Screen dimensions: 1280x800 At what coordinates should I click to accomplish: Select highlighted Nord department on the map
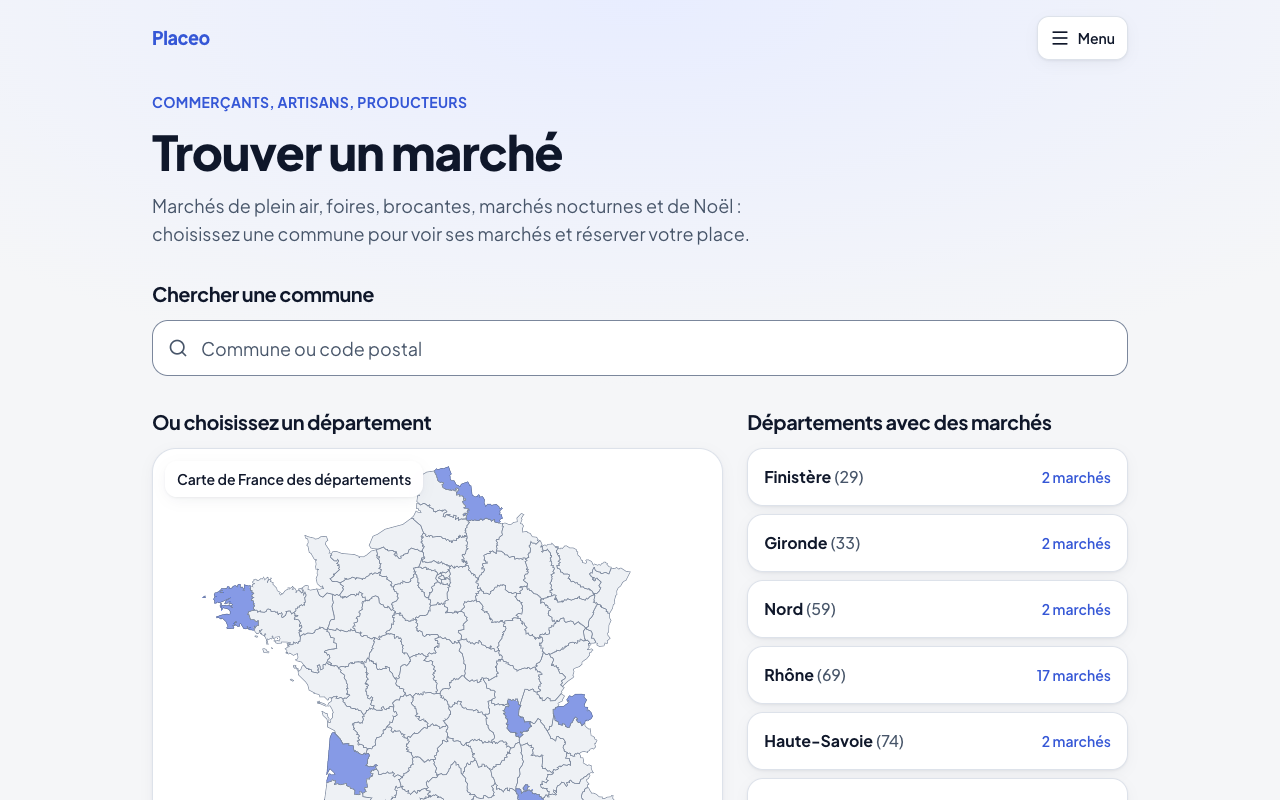pos(478,505)
